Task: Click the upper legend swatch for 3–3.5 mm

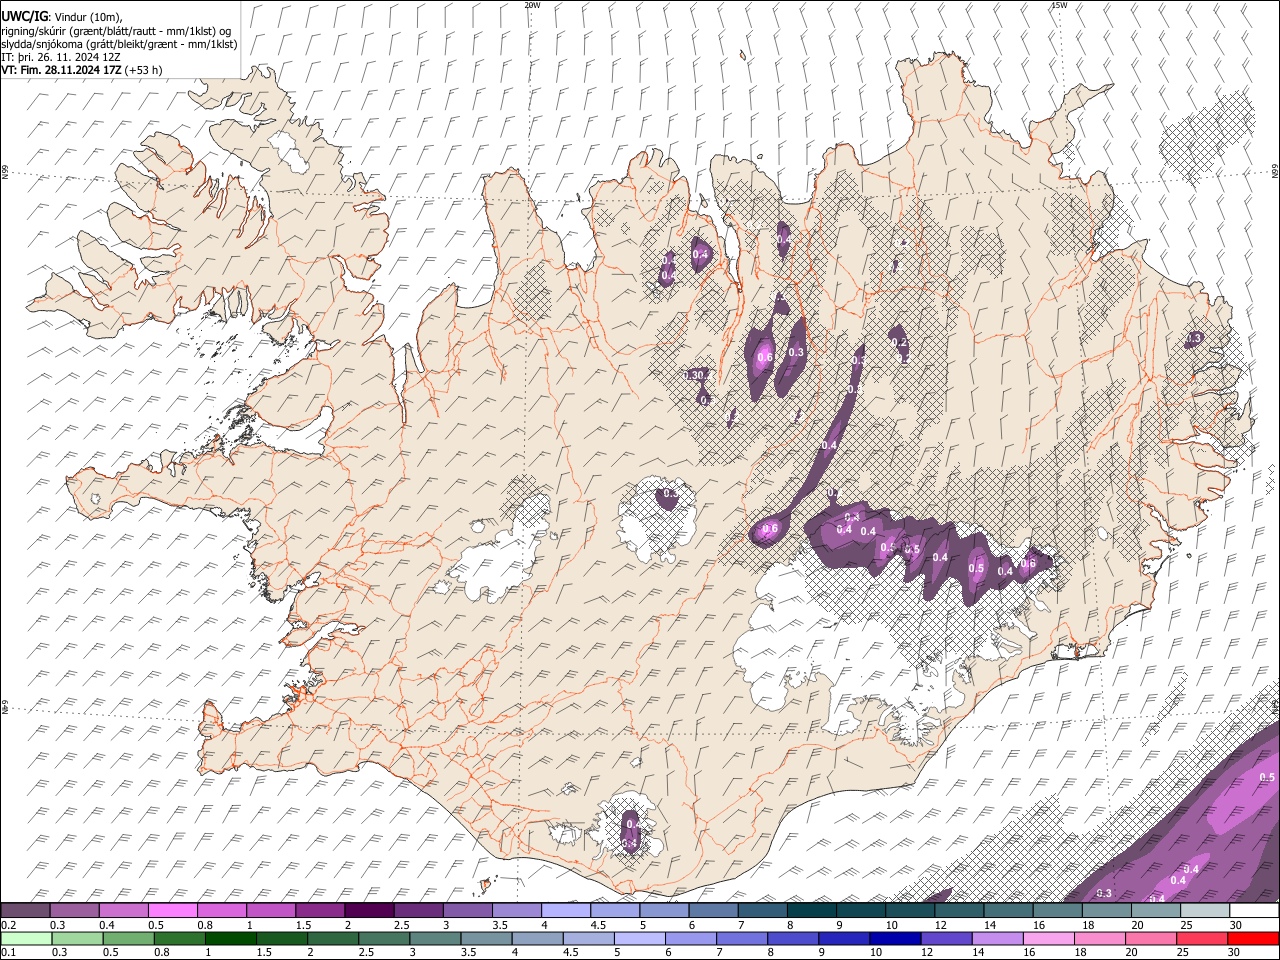Action: coord(467,910)
